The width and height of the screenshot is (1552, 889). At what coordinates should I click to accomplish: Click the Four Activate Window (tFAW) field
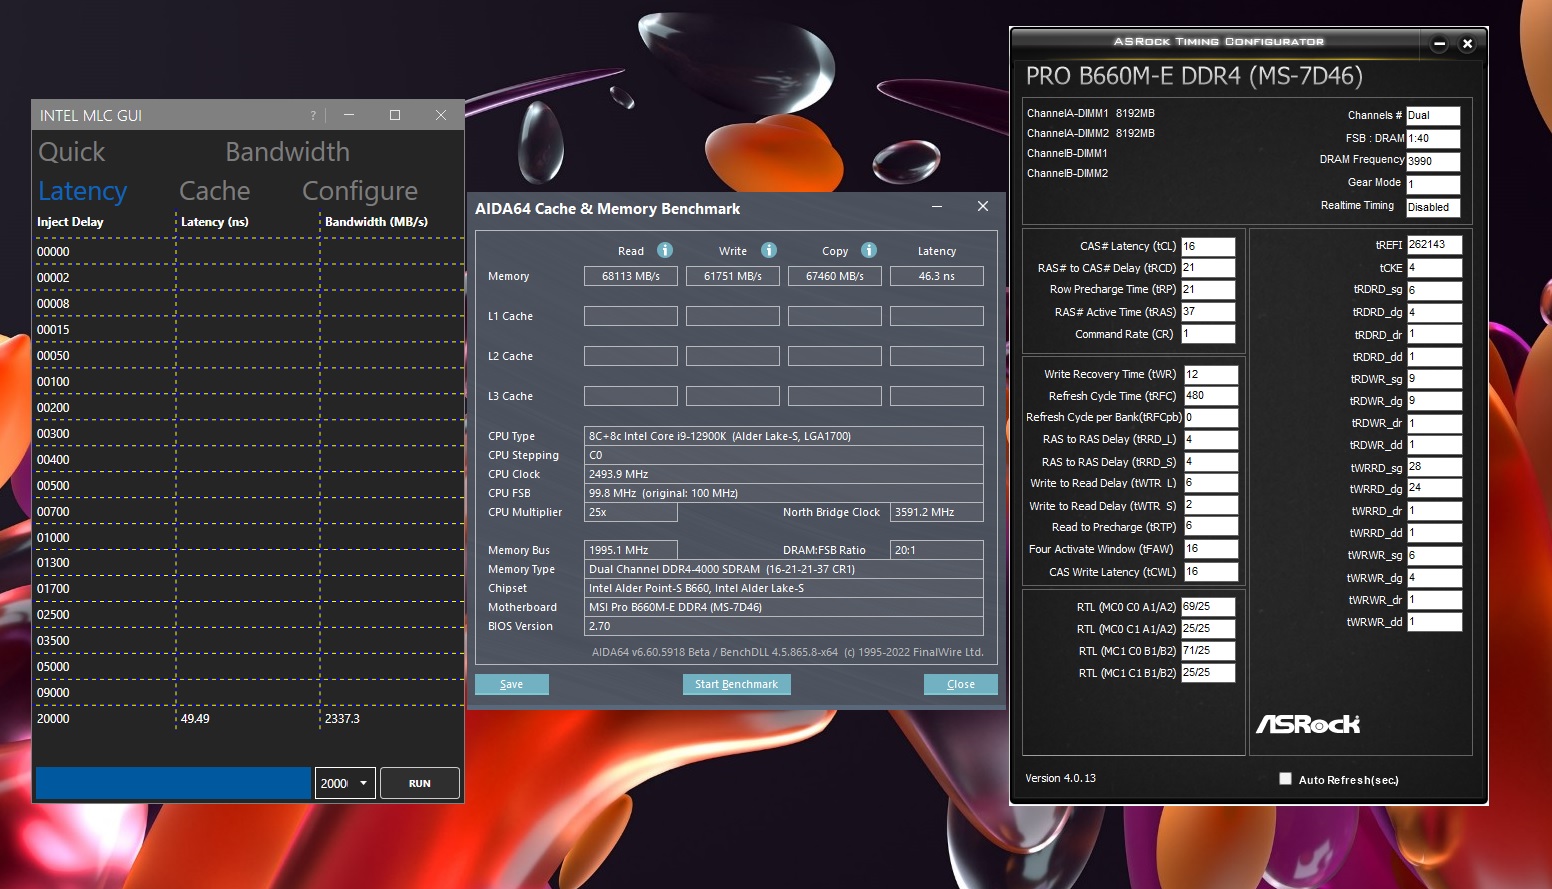click(1211, 549)
